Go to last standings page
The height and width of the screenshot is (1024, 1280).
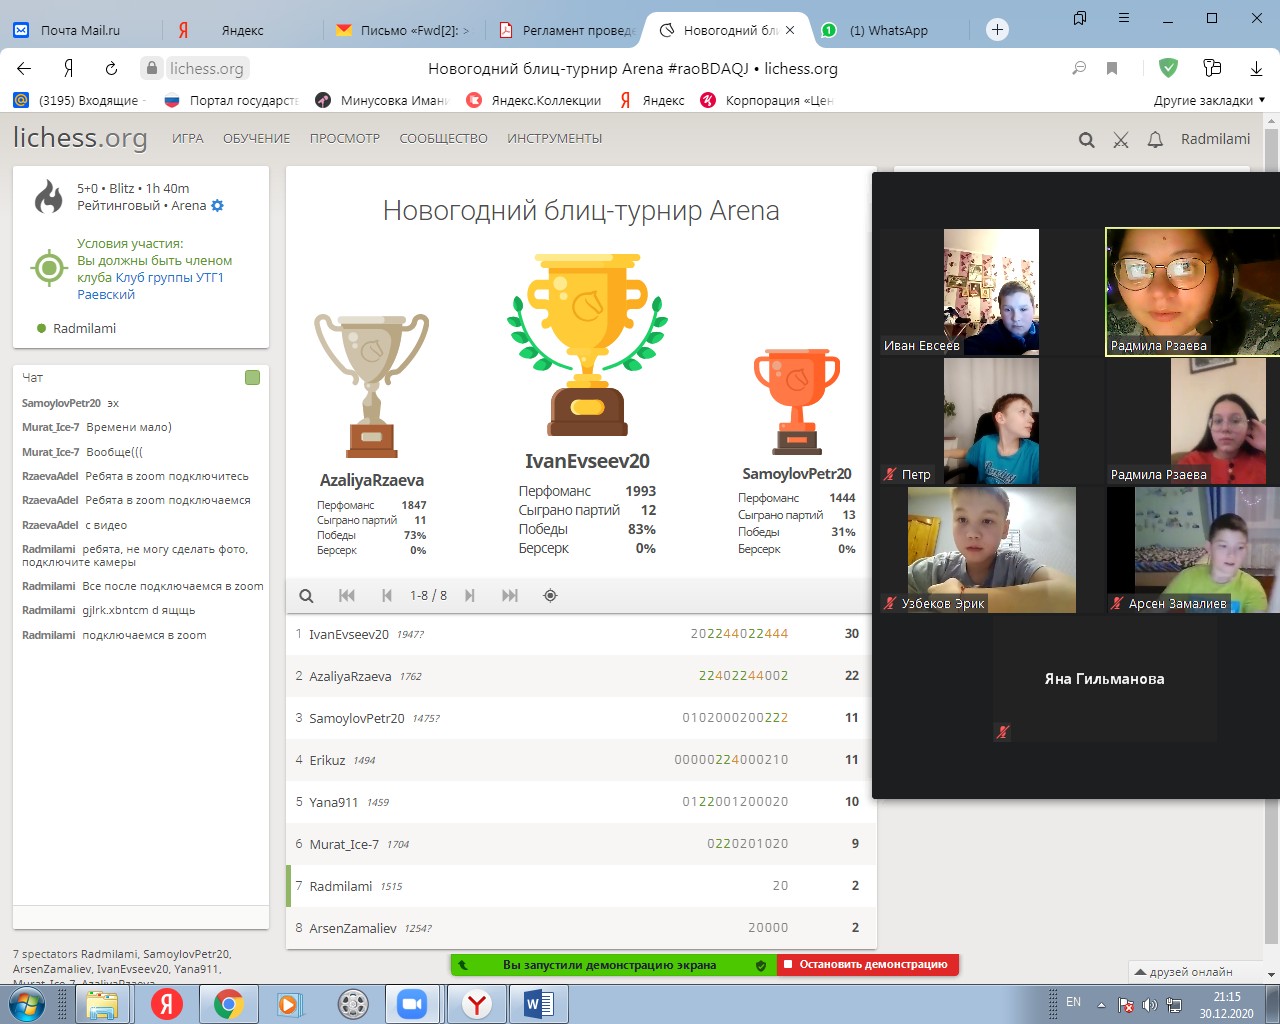(x=510, y=596)
